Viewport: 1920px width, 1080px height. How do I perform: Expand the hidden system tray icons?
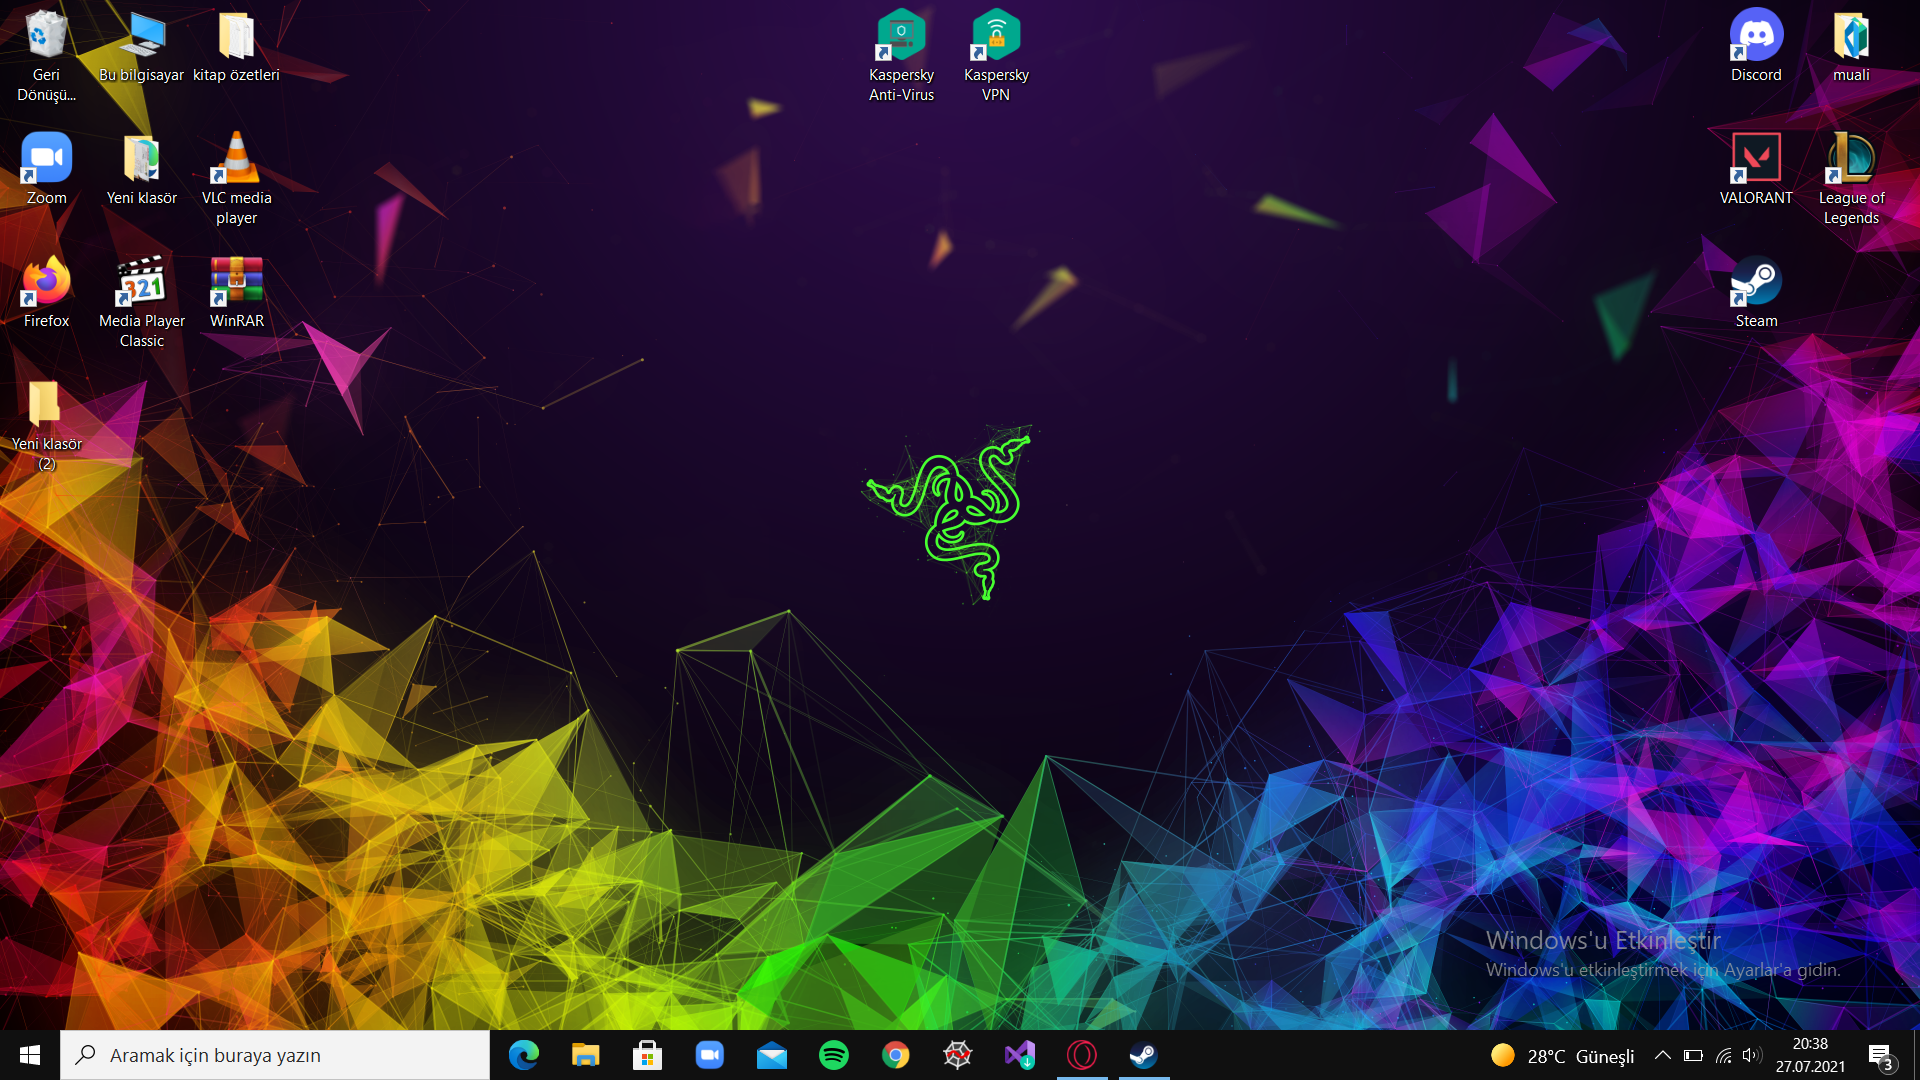point(1663,1055)
